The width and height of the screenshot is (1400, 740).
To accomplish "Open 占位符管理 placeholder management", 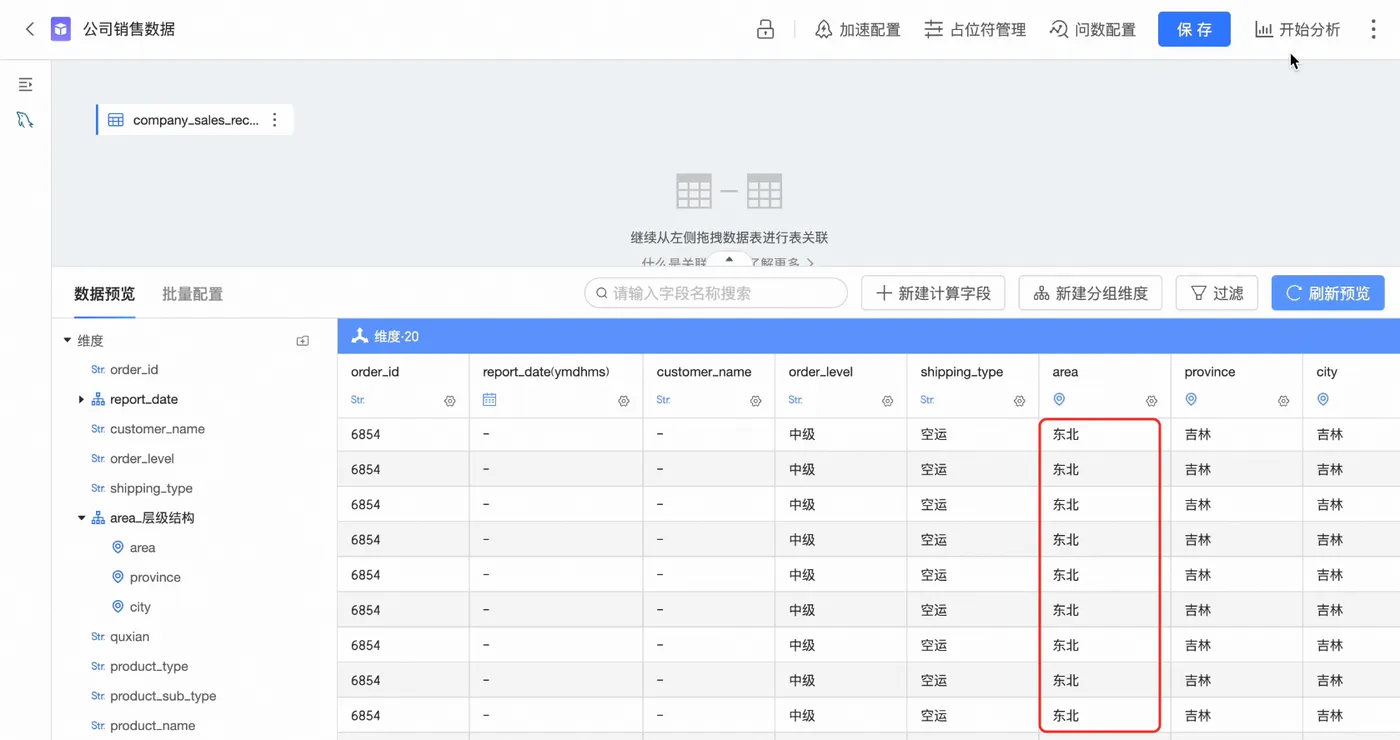I will pyautogui.click(x=975, y=29).
